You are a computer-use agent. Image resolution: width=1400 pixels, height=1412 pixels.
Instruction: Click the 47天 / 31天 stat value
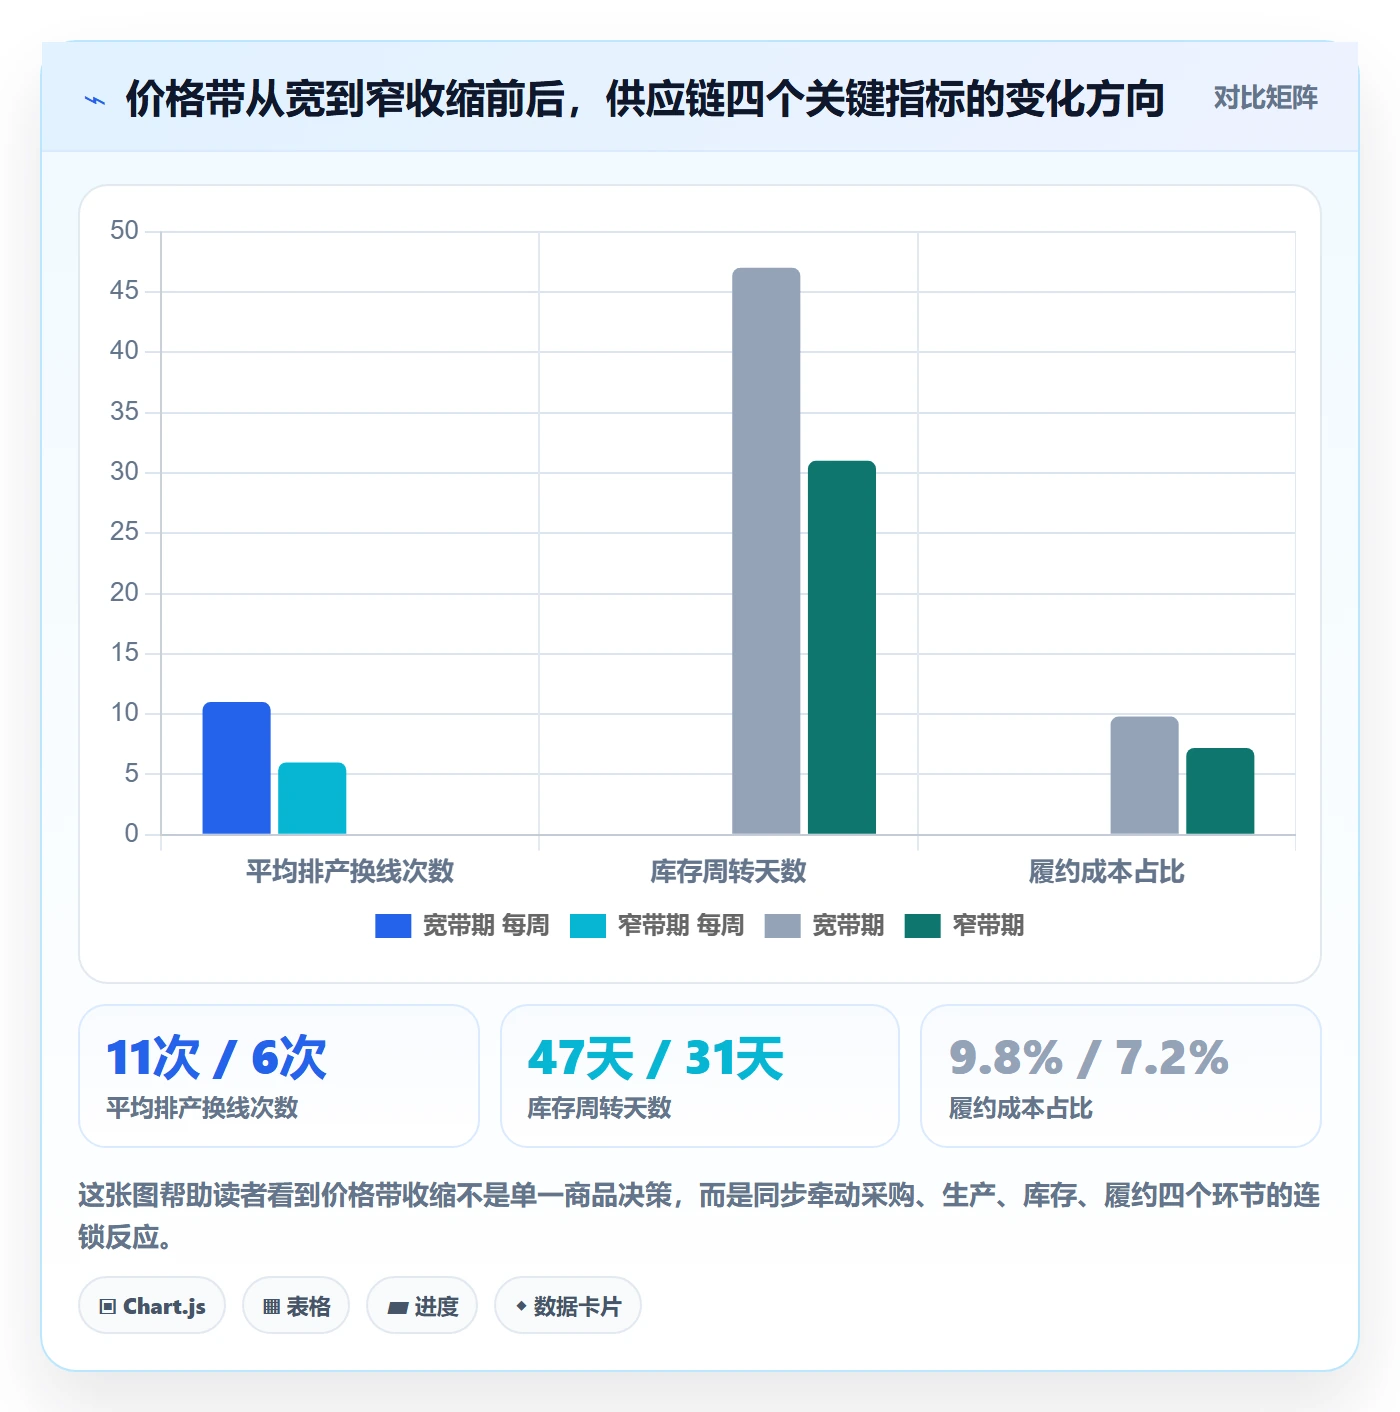(x=656, y=1058)
